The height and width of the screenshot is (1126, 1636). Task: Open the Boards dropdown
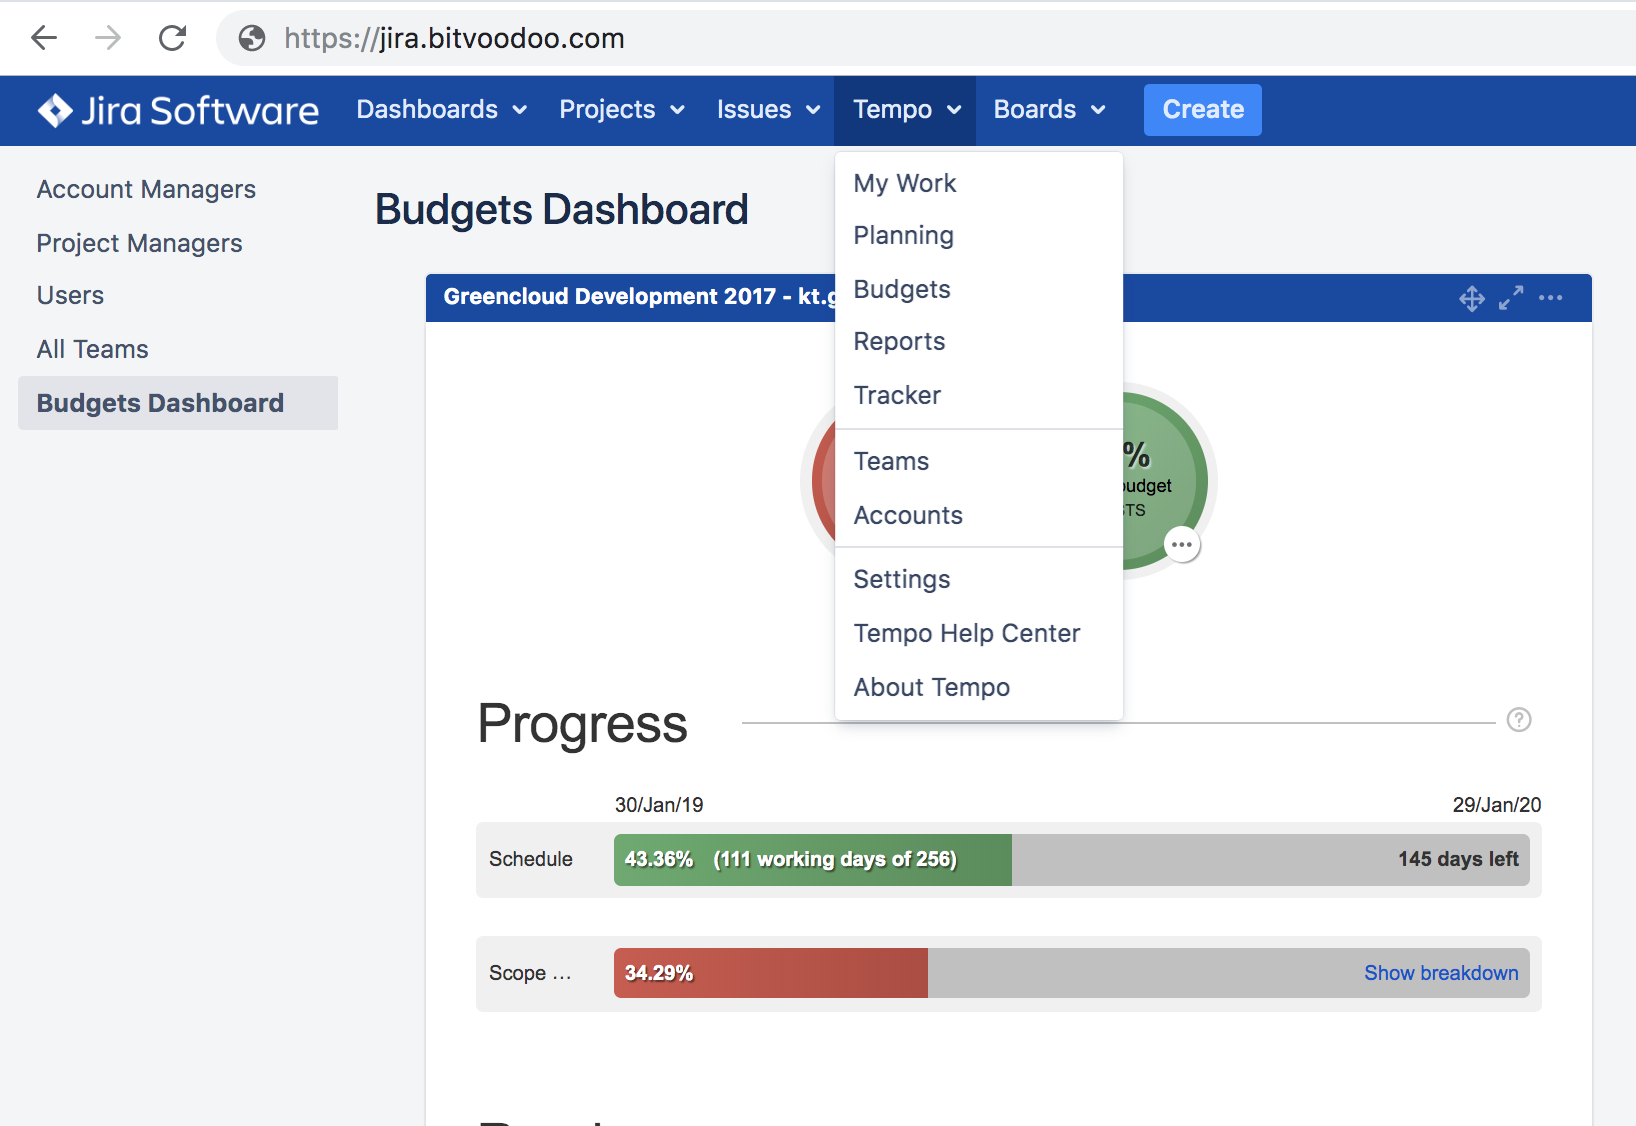click(1050, 110)
